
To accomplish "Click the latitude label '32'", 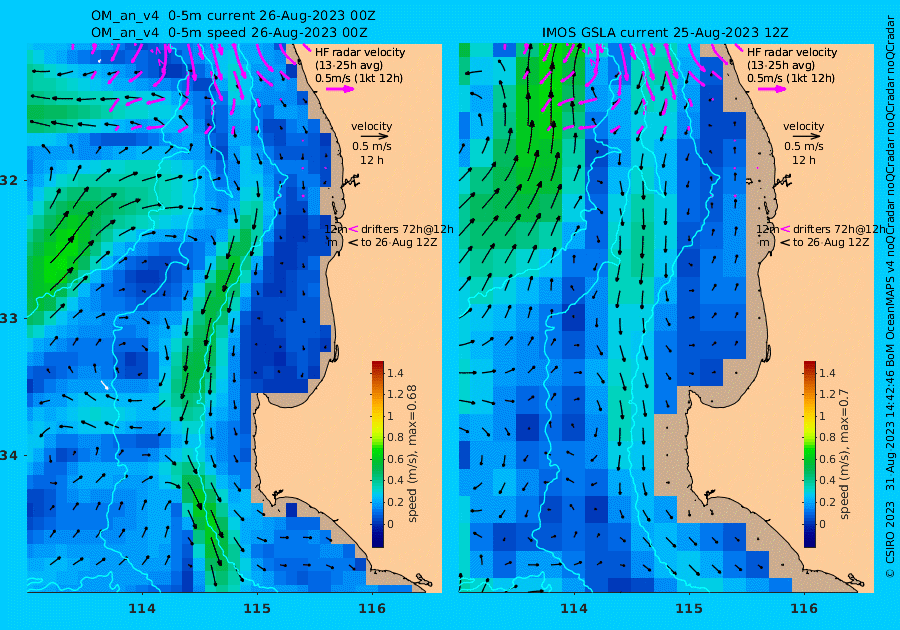I will (9, 181).
